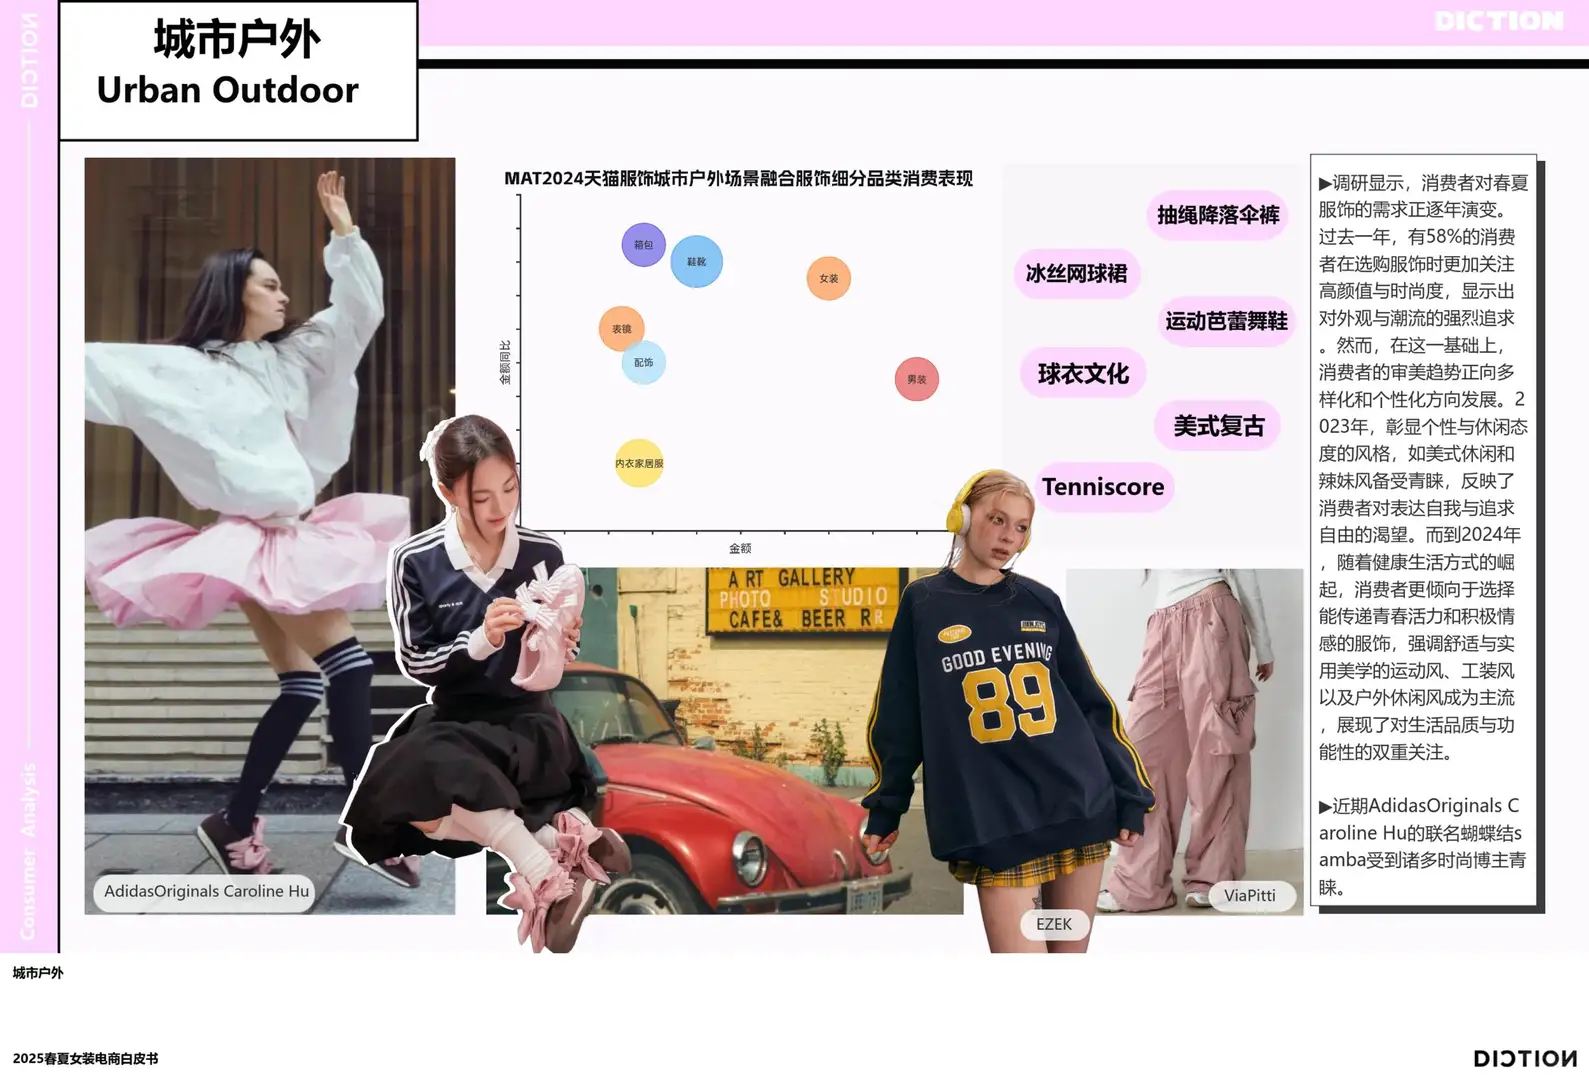1589x1080 pixels.
Task: Click the orange 表镜 bubble in chart
Action: click(621, 328)
